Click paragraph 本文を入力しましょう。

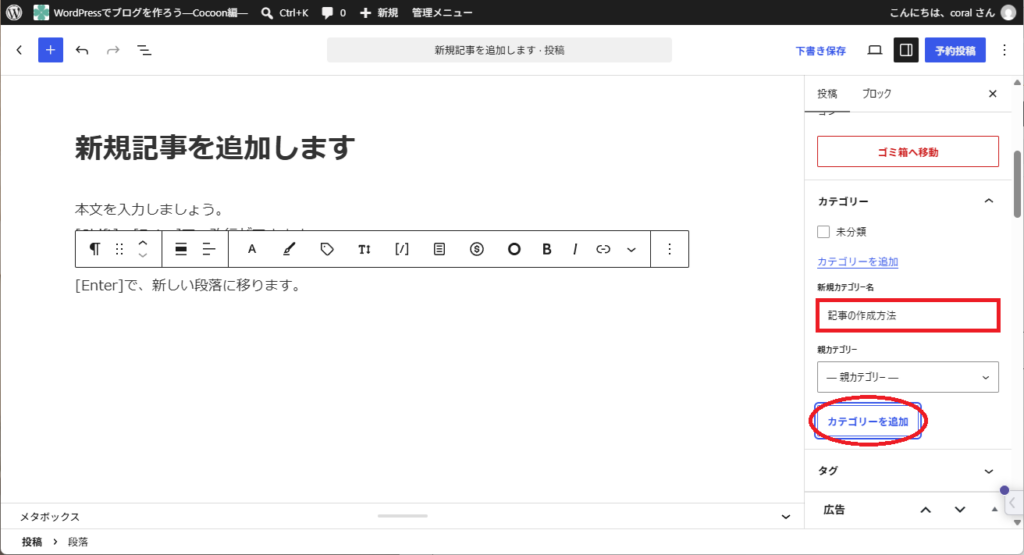[150, 210]
